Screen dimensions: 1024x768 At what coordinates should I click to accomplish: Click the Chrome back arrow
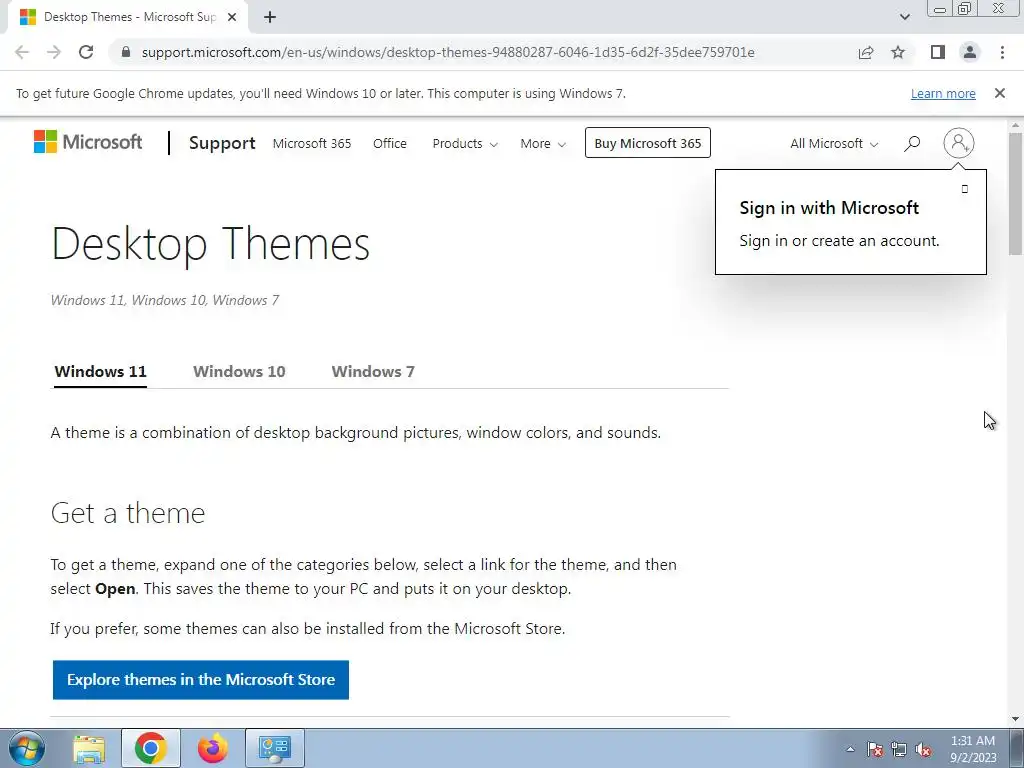pos(22,52)
